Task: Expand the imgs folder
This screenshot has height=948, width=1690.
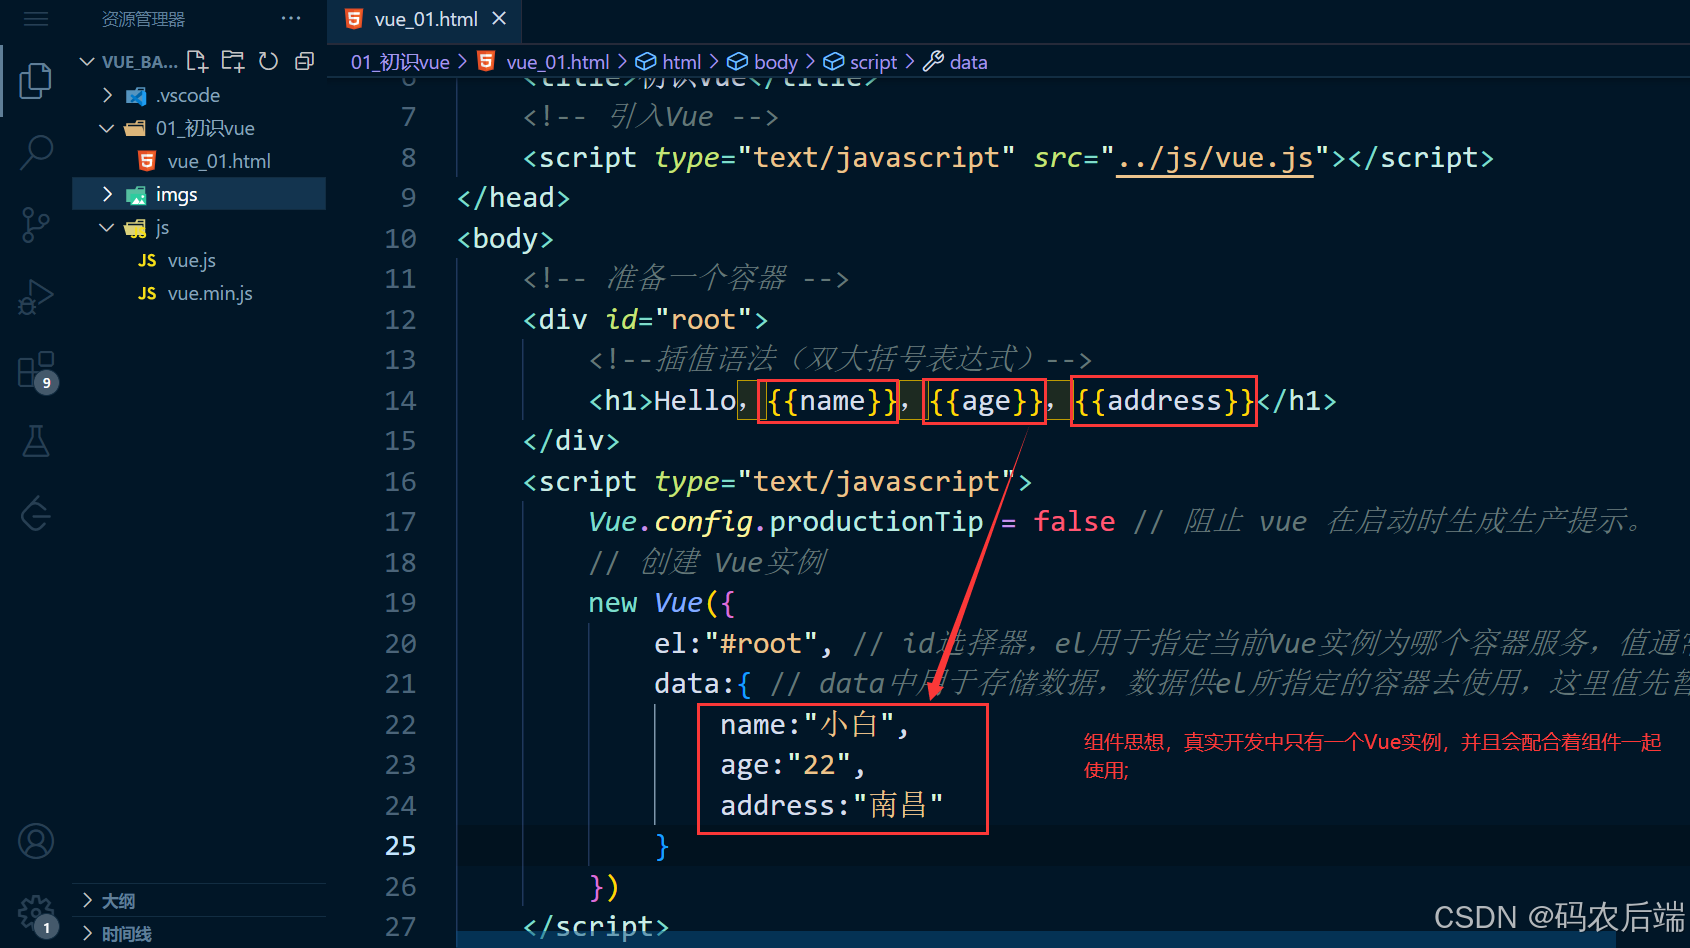Action: (x=199, y=194)
